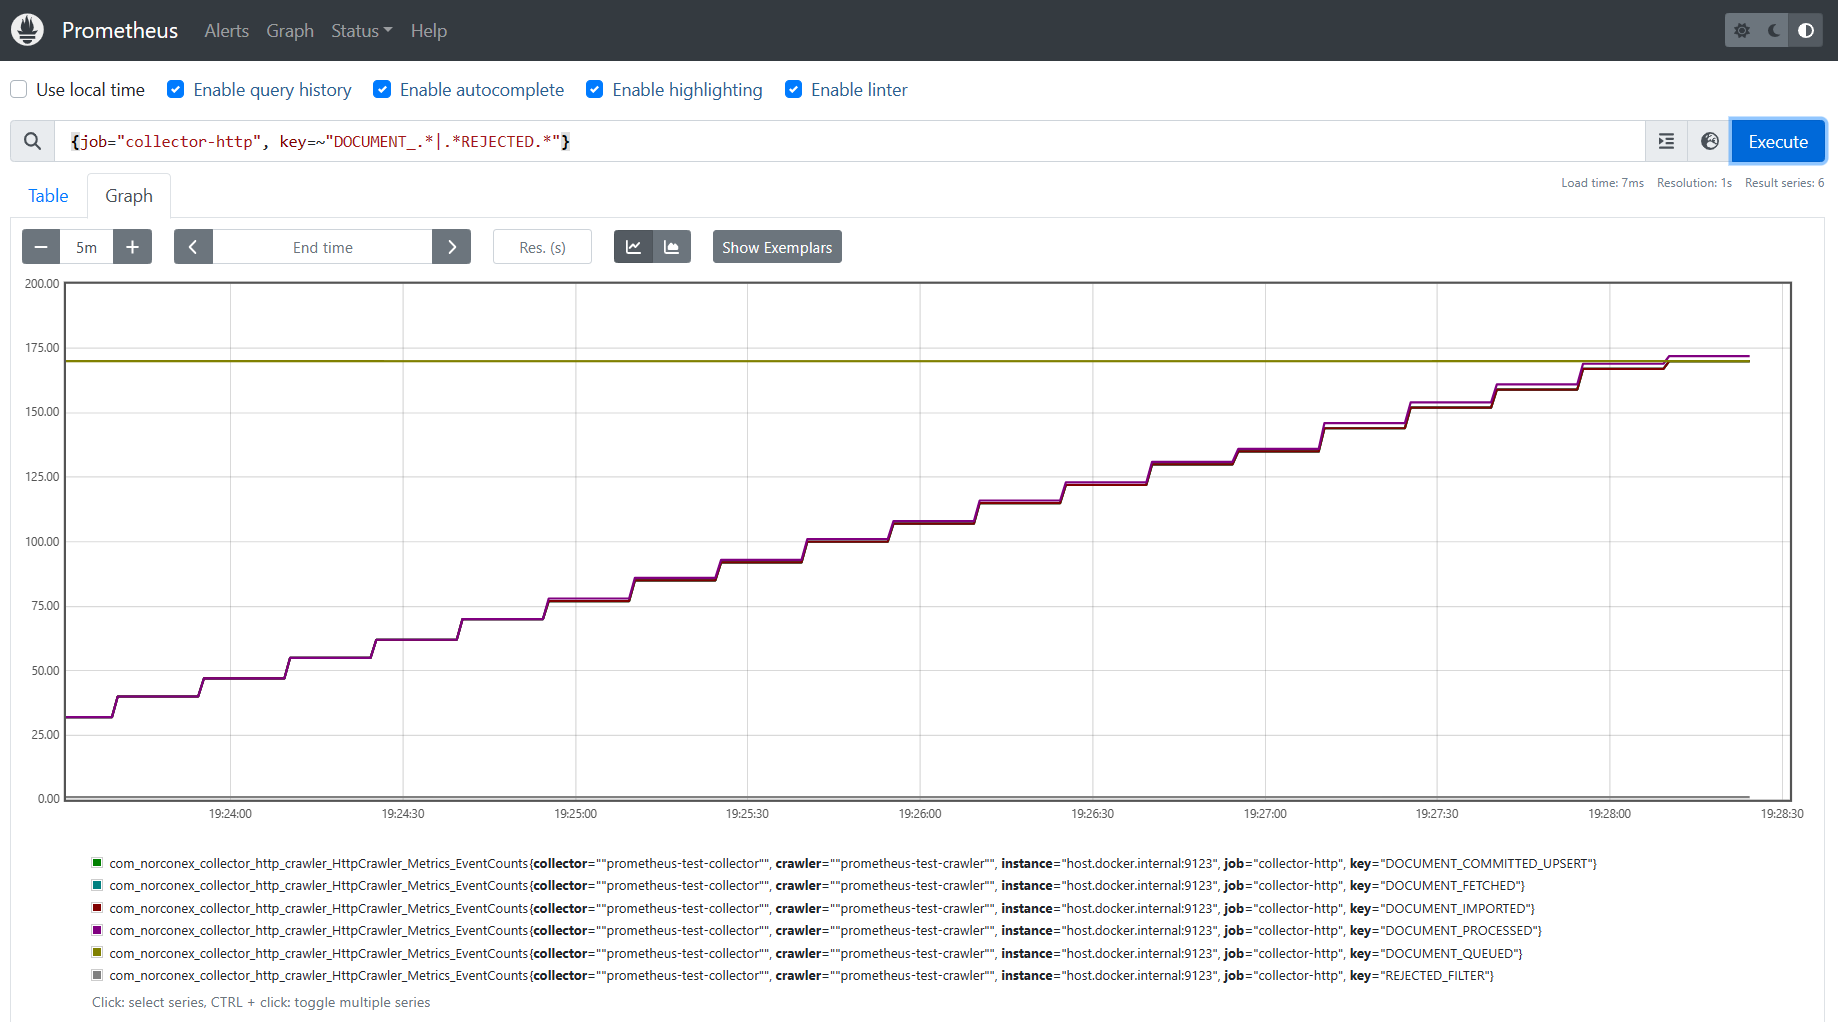Click the forward chevron to advance time
Image resolution: width=1838 pixels, height=1022 pixels.
click(451, 246)
